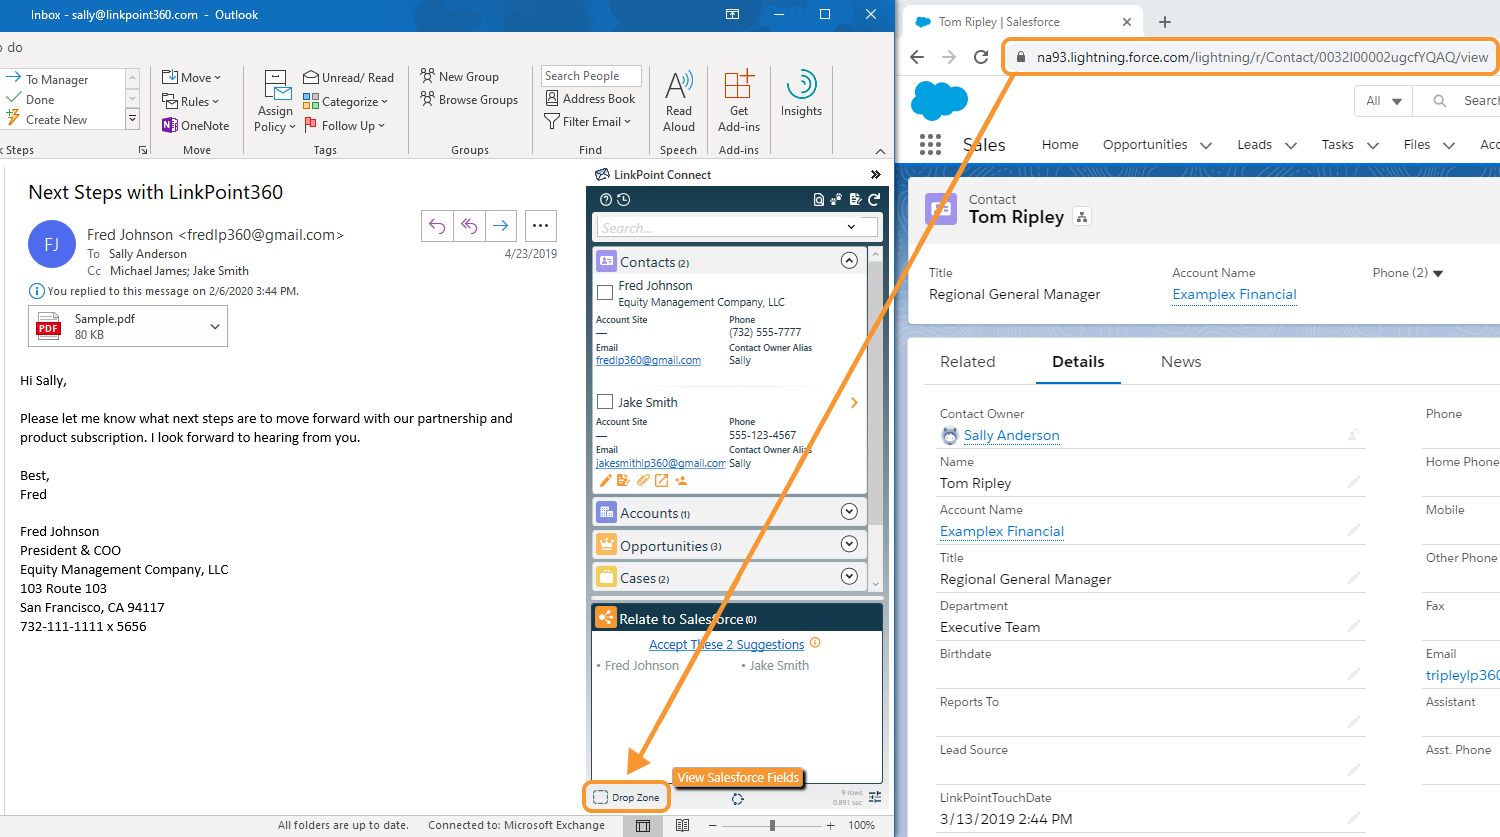Viewport: 1500px width, 837px height.
Task: Click zoom in plus on Outlook status bar
Action: 830,825
